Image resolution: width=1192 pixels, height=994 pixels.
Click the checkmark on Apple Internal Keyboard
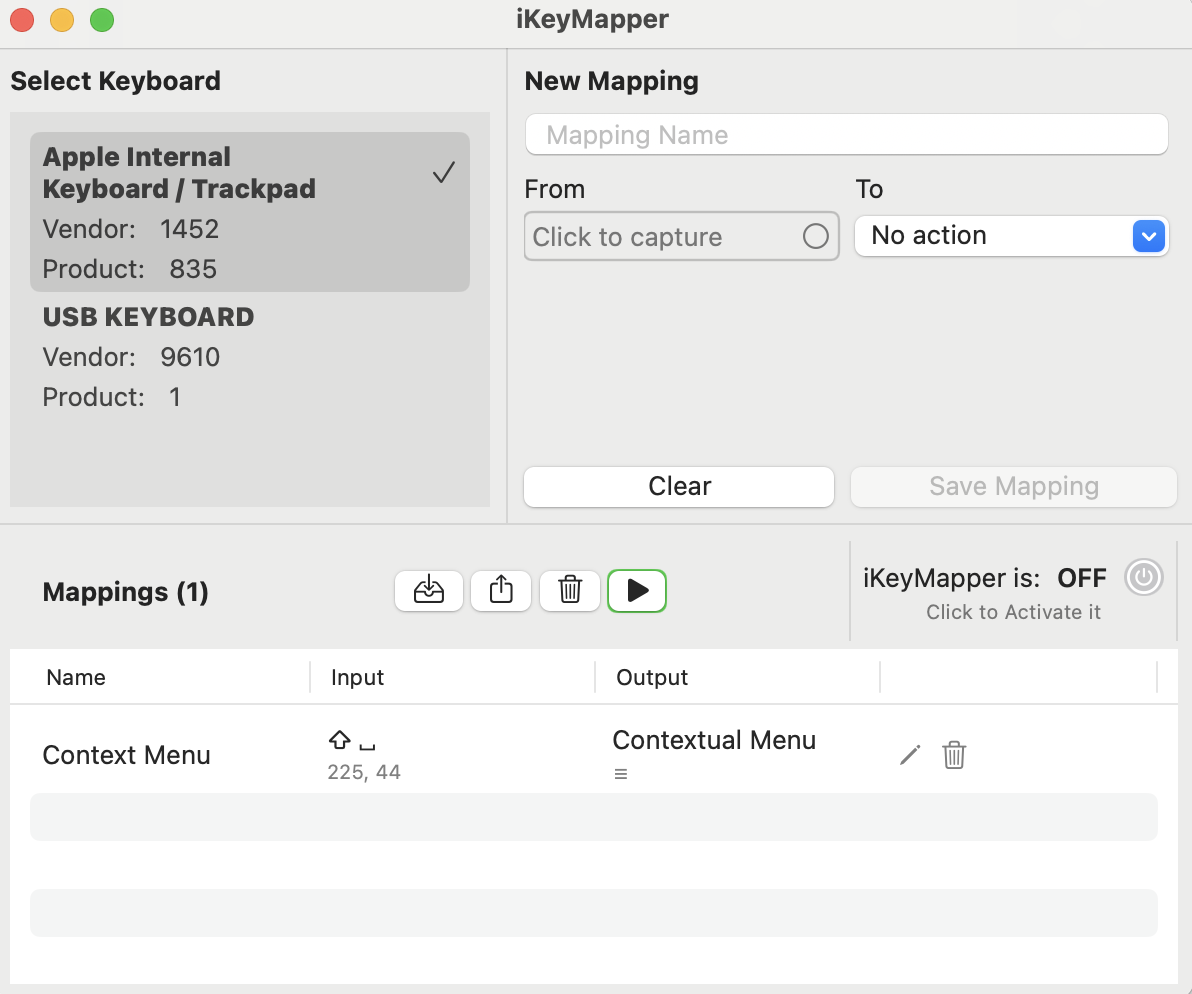click(443, 173)
